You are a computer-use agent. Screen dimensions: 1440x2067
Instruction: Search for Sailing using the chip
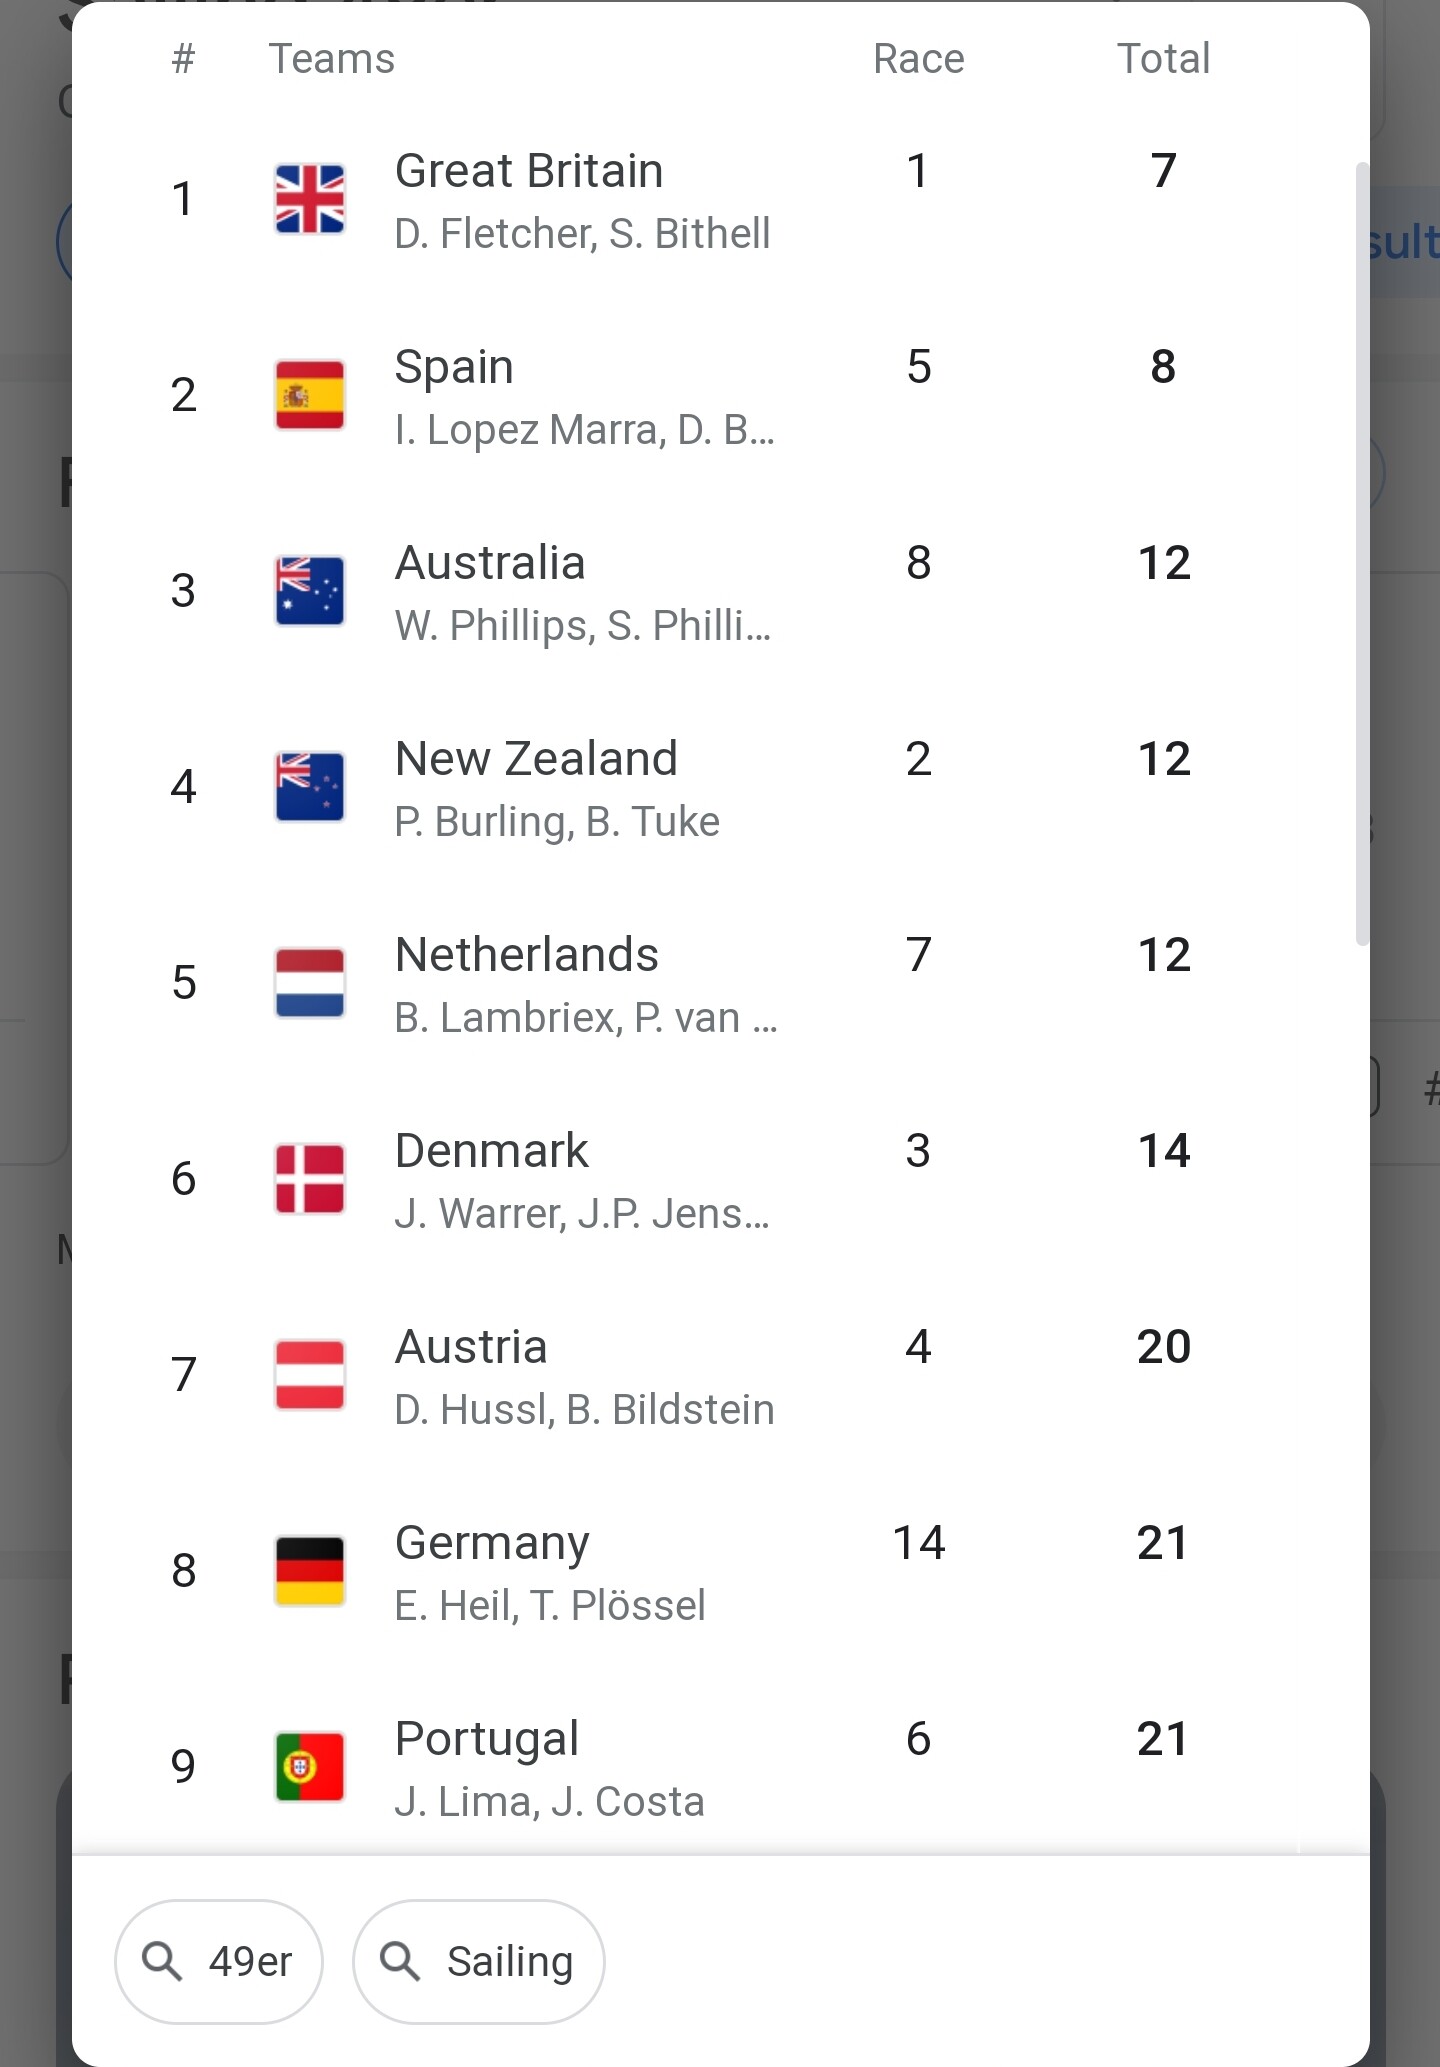(478, 1962)
